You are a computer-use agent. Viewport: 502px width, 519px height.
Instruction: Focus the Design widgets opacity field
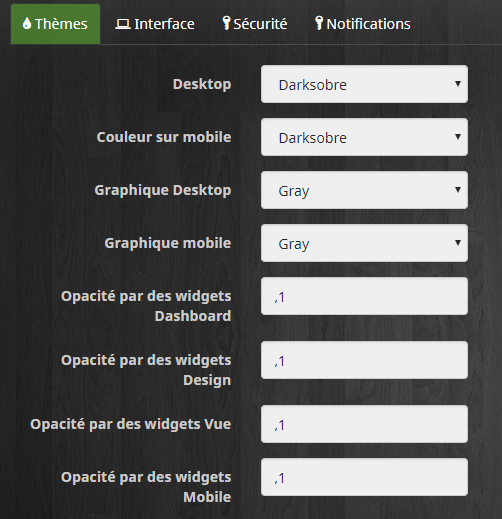(364, 360)
